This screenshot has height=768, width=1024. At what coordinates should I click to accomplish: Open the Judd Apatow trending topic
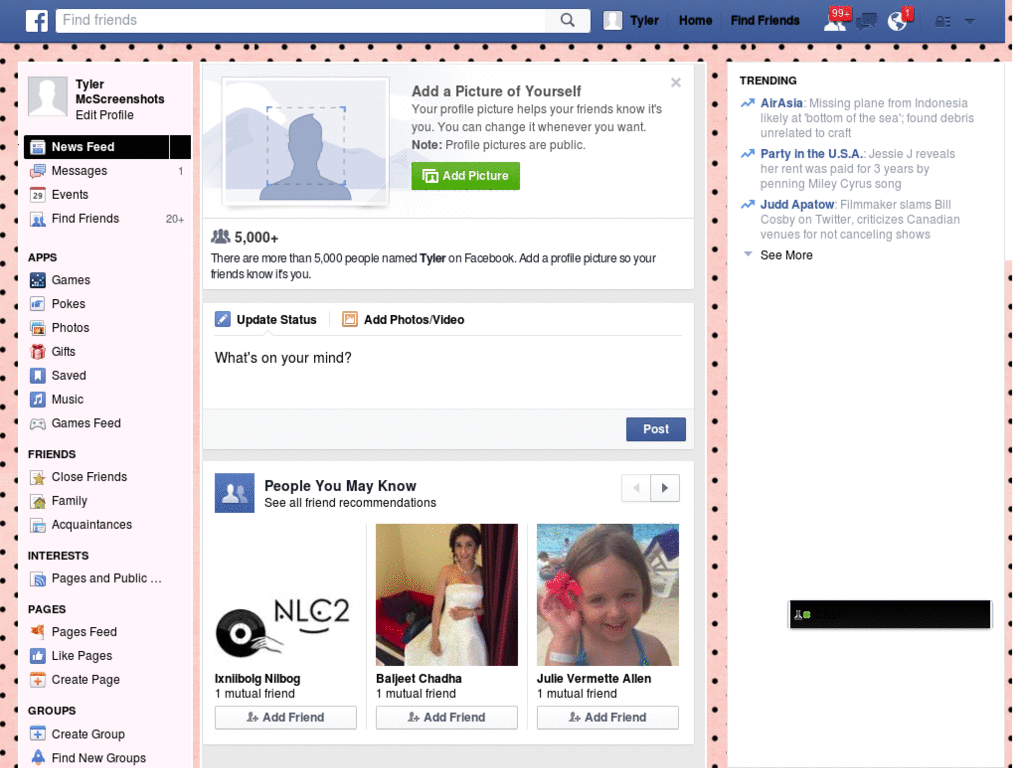[x=797, y=205]
